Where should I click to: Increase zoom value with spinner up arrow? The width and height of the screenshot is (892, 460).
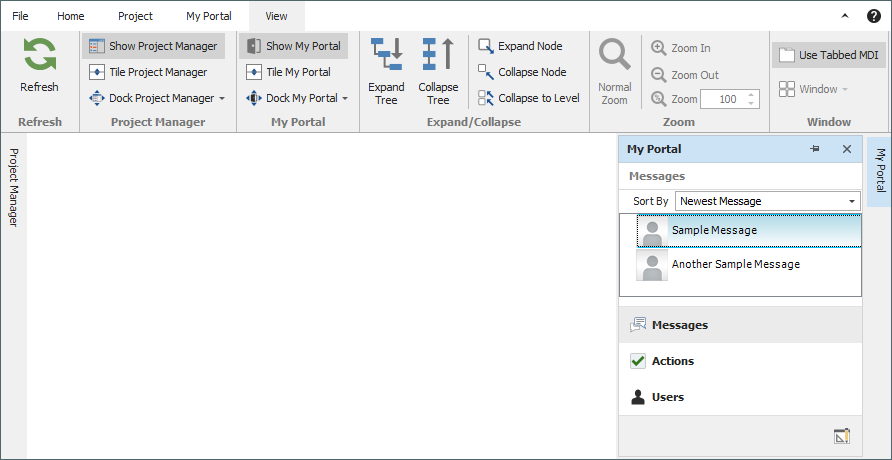click(752, 95)
